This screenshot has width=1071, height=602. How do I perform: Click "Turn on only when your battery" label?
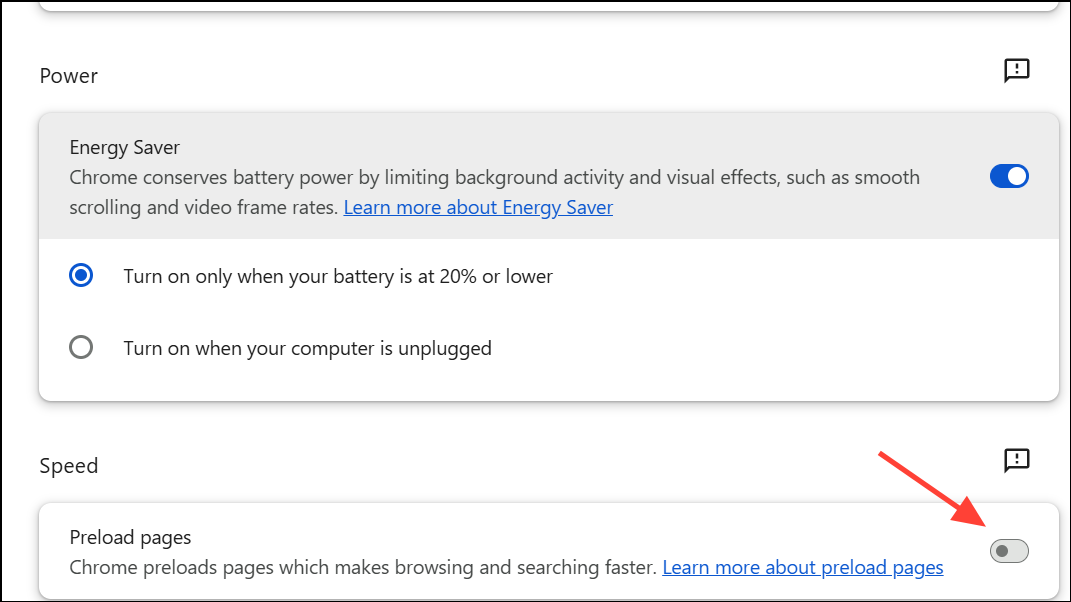[x=338, y=276]
